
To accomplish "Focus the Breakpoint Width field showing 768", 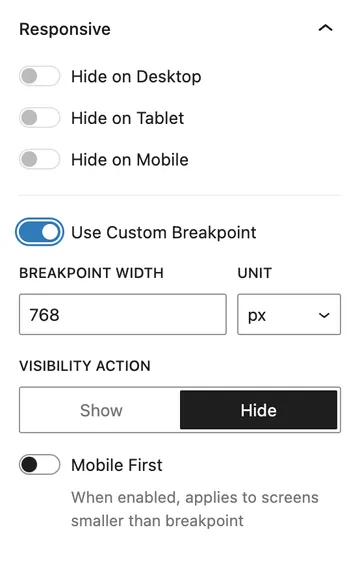I will 123,315.
